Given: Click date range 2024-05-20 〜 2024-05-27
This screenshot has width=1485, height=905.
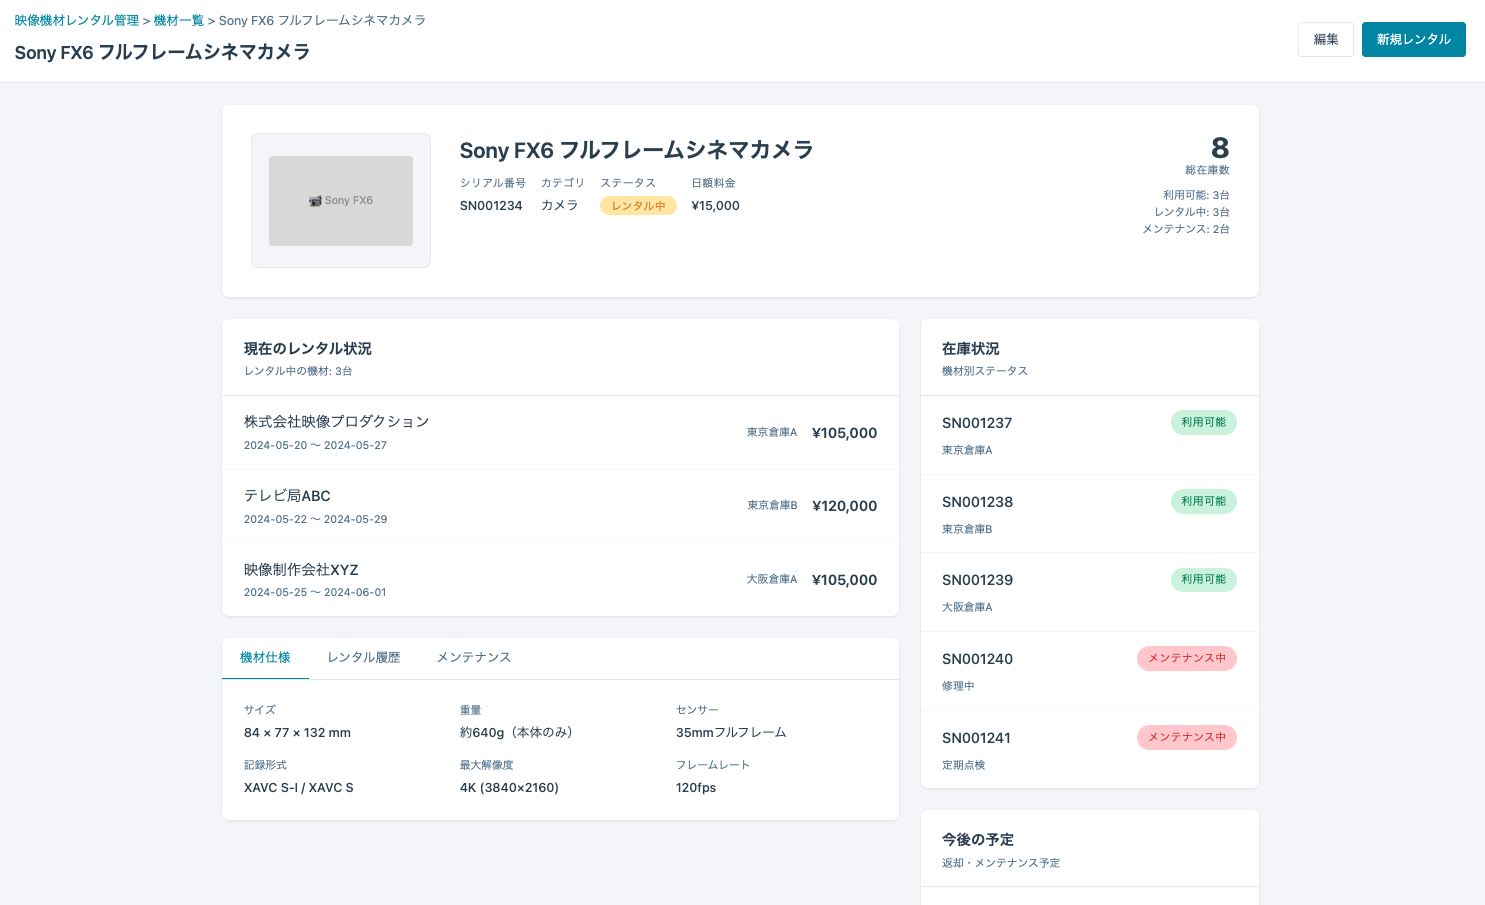Looking at the screenshot, I should click(315, 446).
